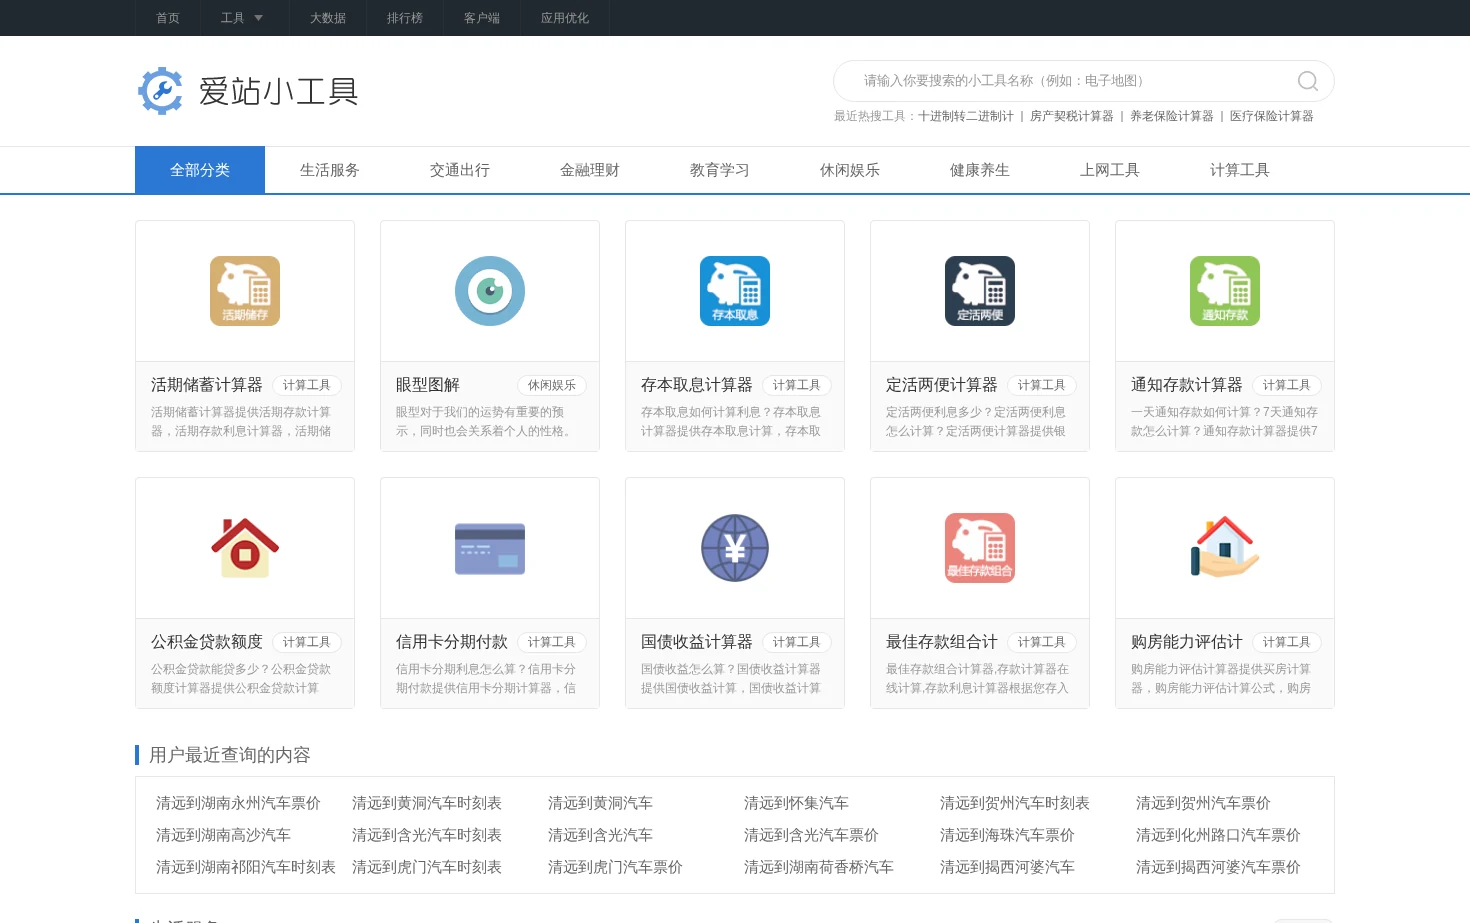
Task: Switch to the 上网工具 tab
Action: (x=1110, y=170)
